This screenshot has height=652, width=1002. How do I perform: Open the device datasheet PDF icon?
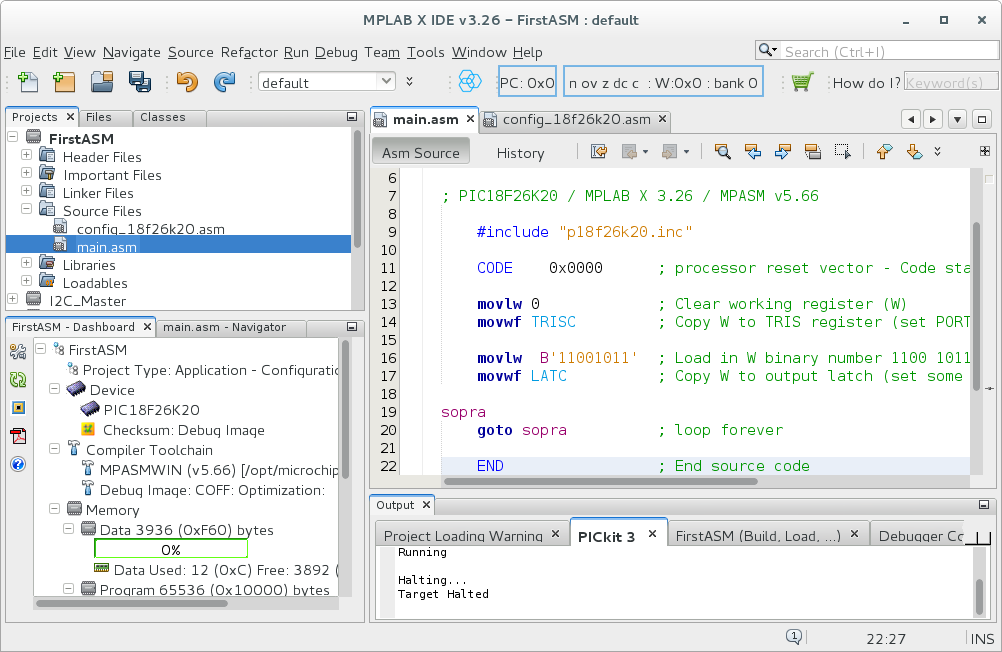tap(17, 435)
